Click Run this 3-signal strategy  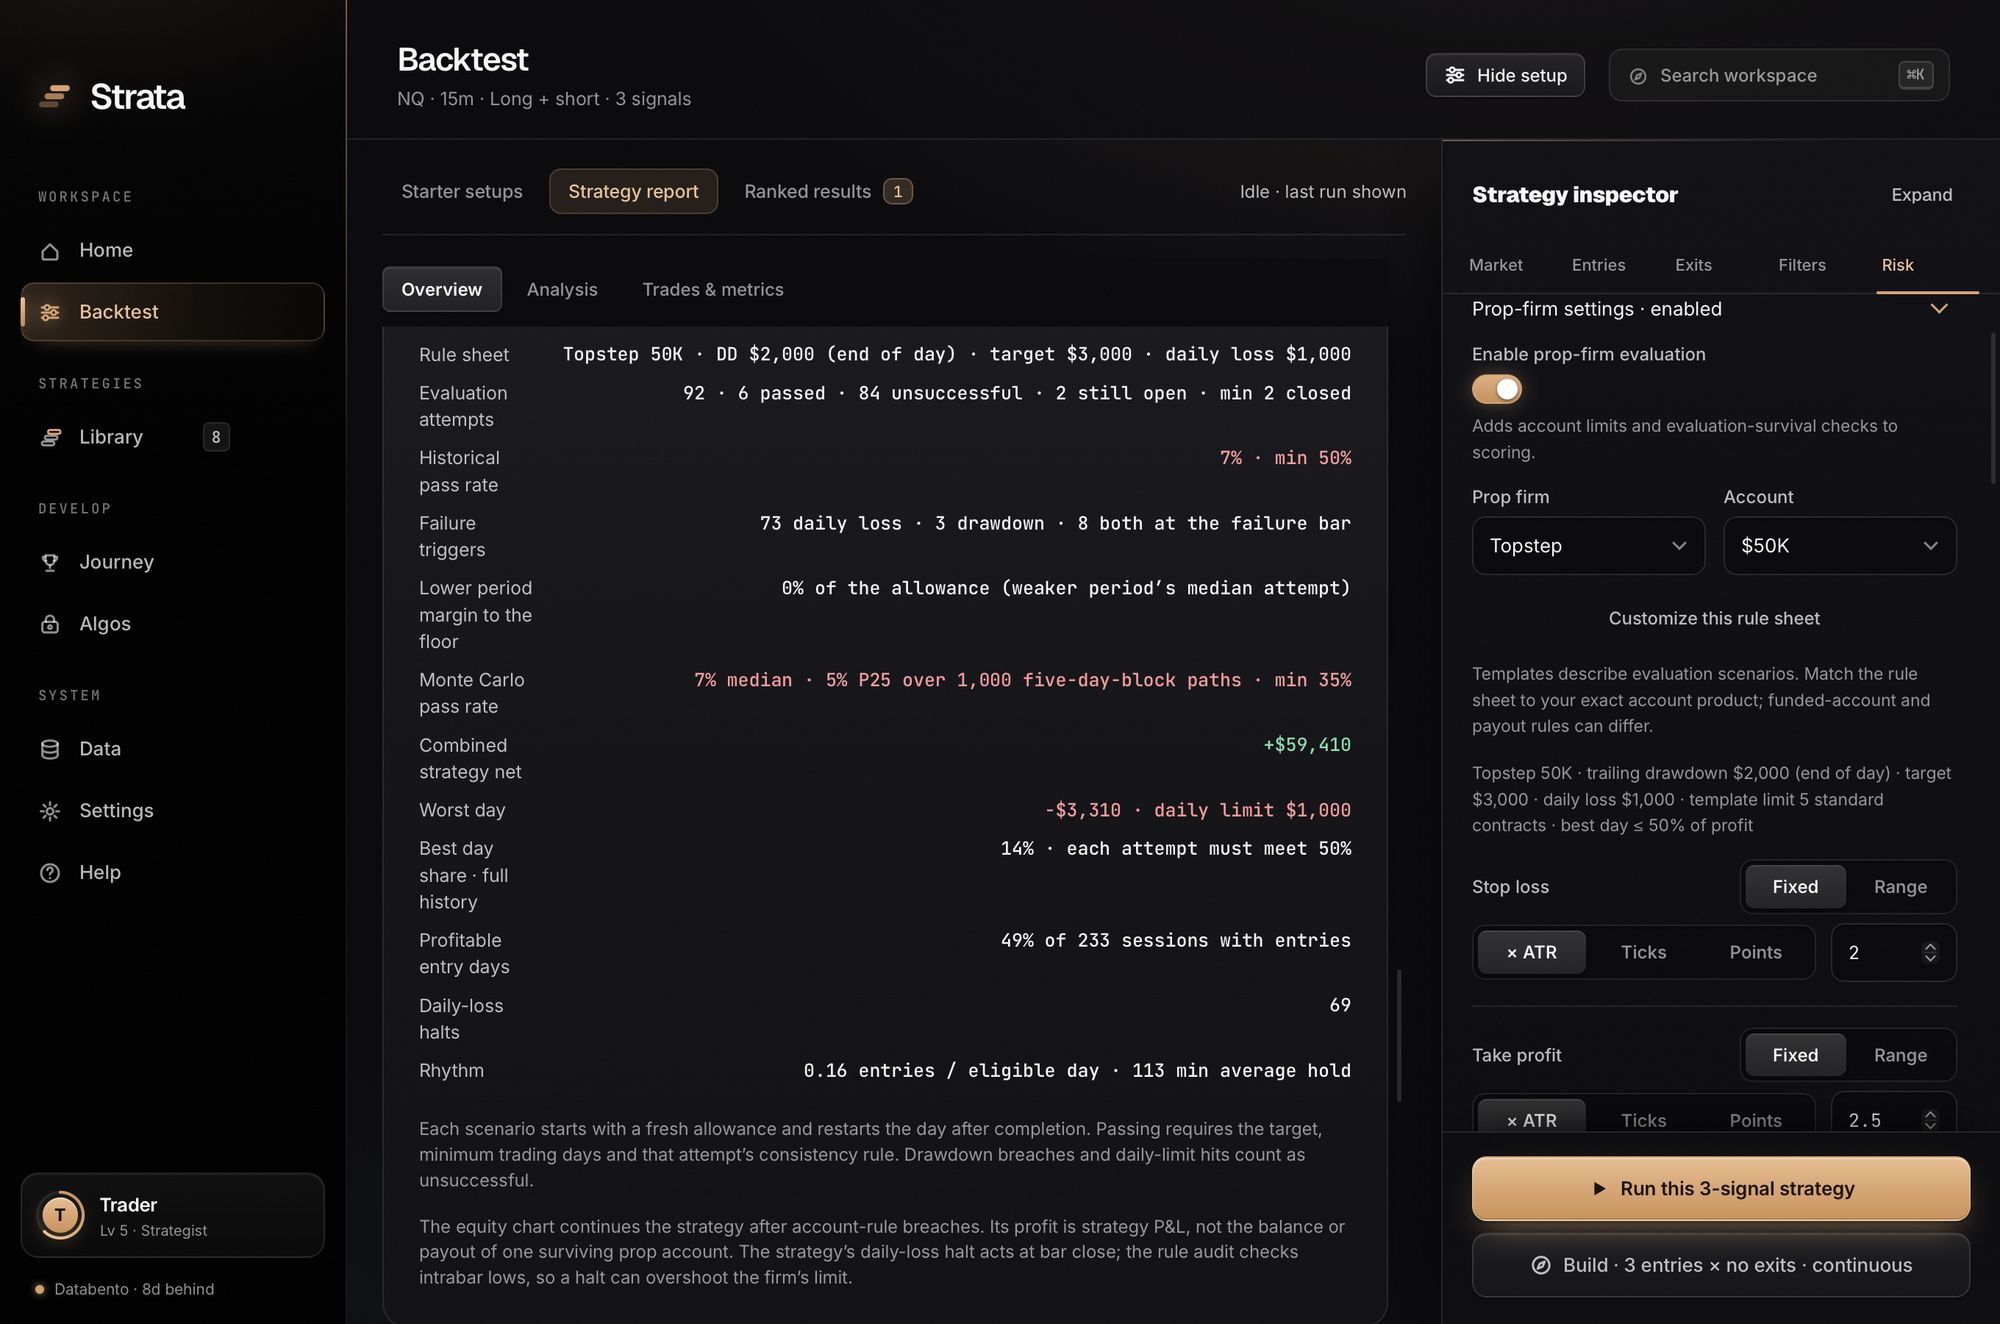point(1720,1188)
